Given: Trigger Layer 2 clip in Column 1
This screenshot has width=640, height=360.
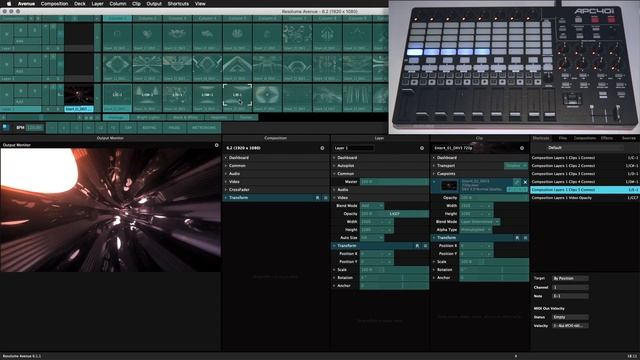Looking at the screenshot, I should (117, 68).
